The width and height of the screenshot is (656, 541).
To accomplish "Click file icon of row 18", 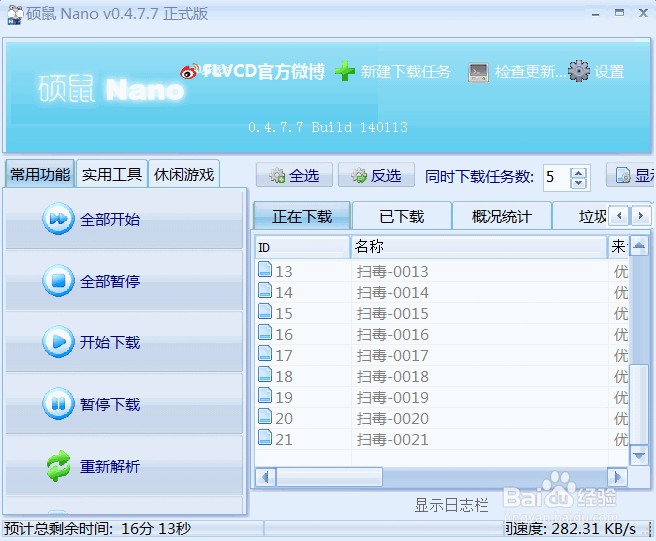I will pyautogui.click(x=265, y=374).
